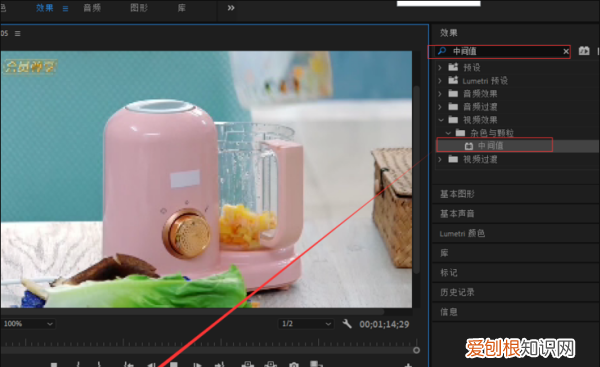The image size is (600, 367).
Task: Switch to the 图形 workspace tab
Action: pos(139,8)
